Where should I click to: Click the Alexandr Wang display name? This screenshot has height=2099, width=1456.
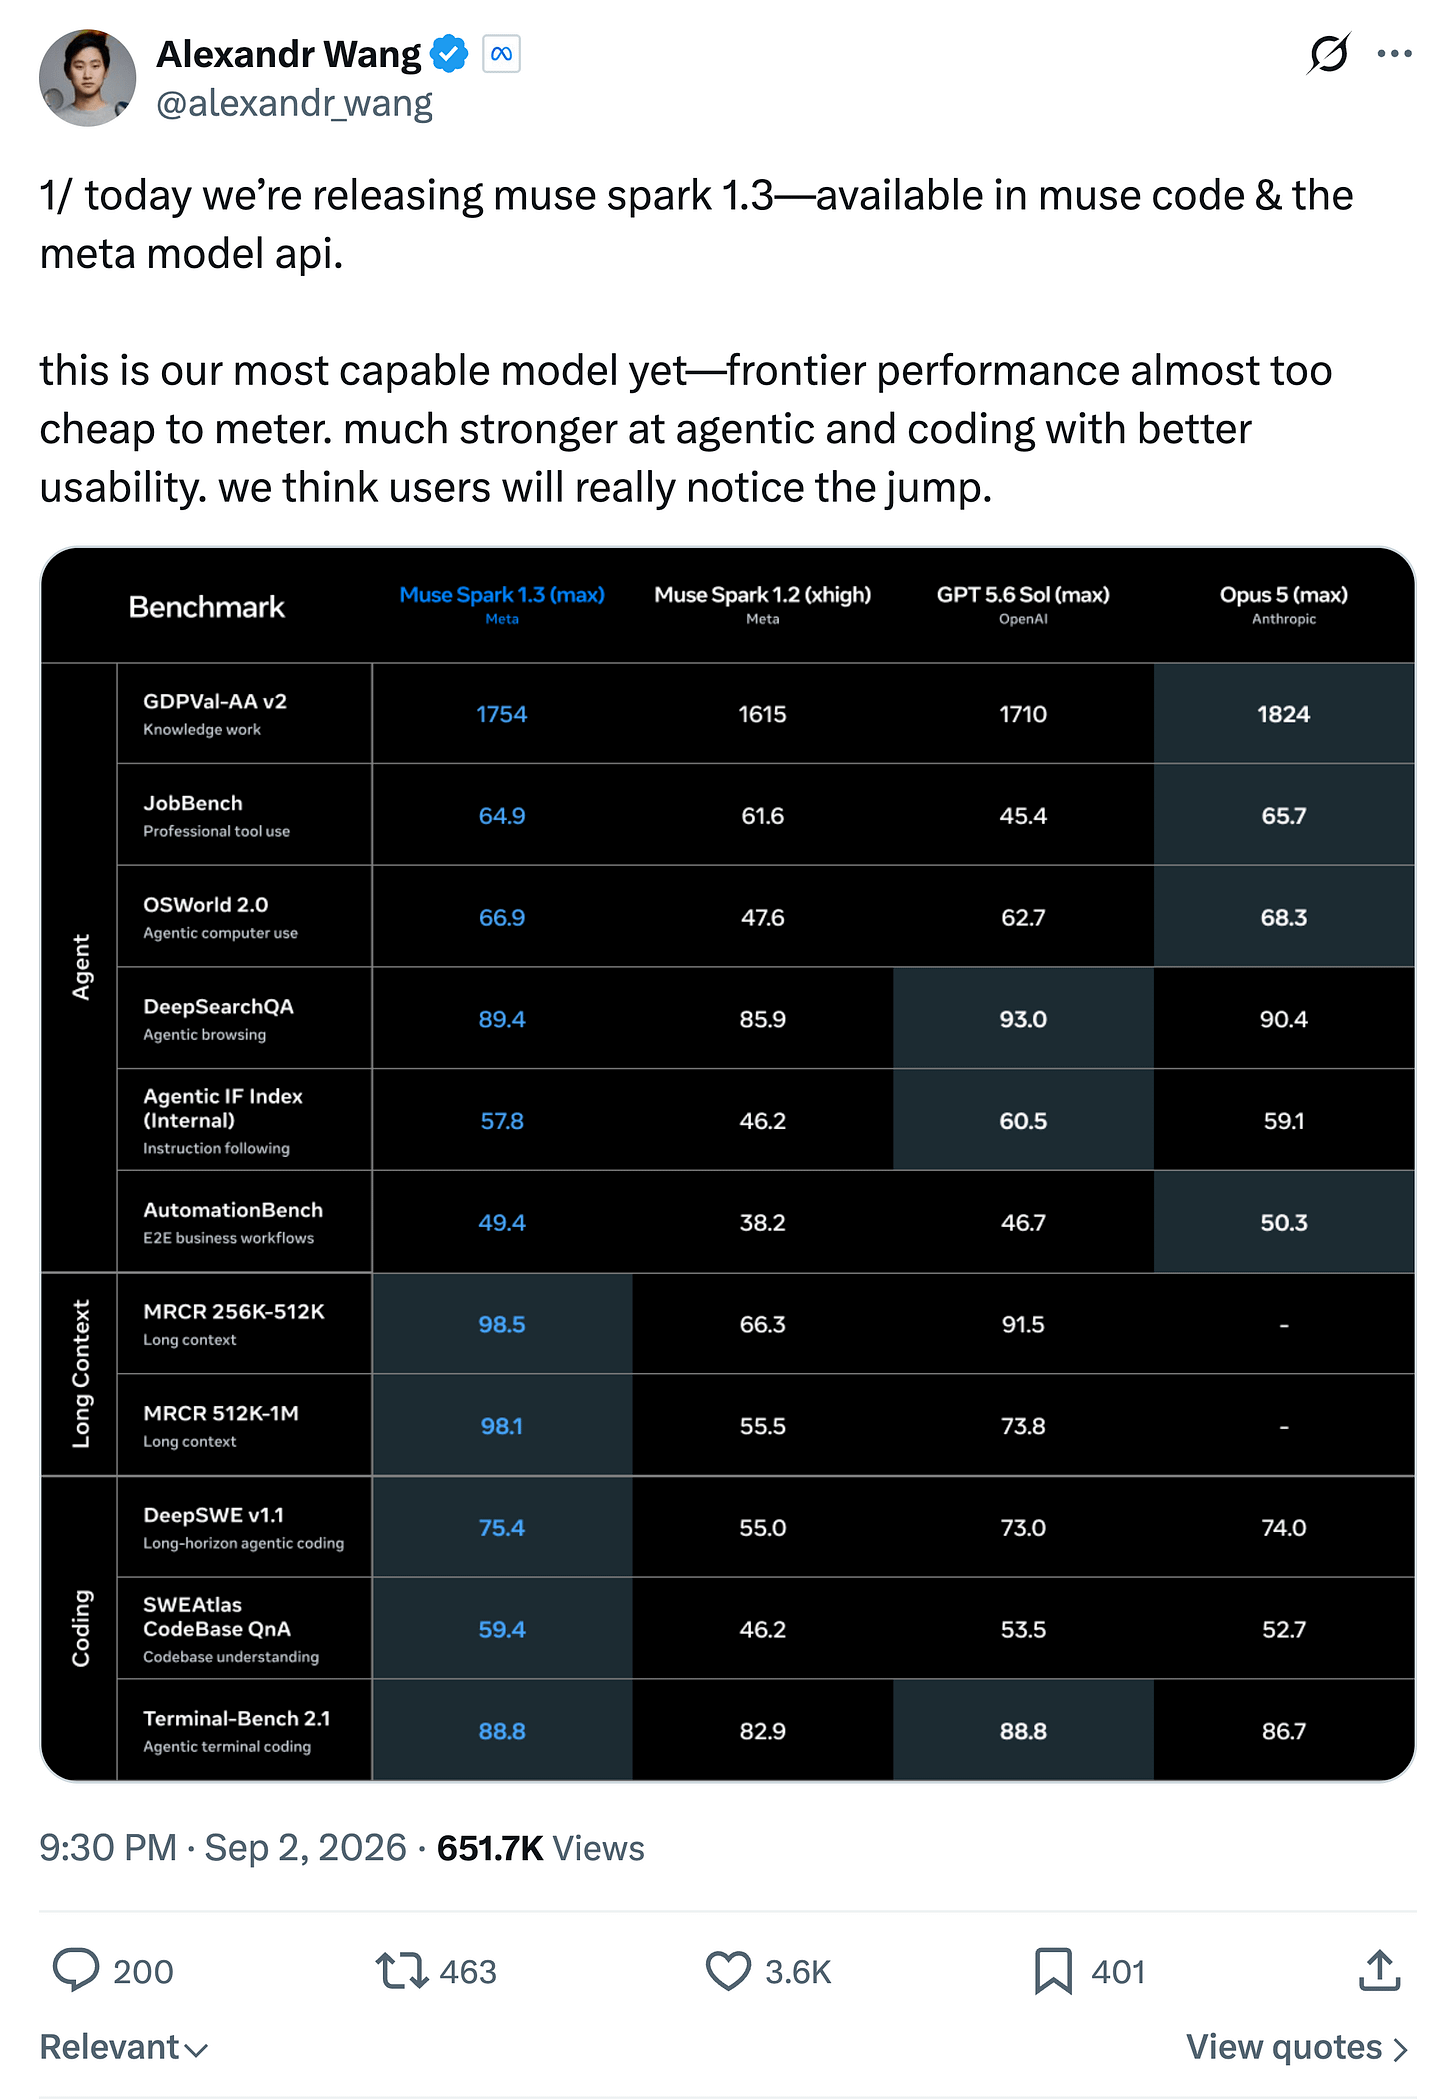(x=289, y=54)
